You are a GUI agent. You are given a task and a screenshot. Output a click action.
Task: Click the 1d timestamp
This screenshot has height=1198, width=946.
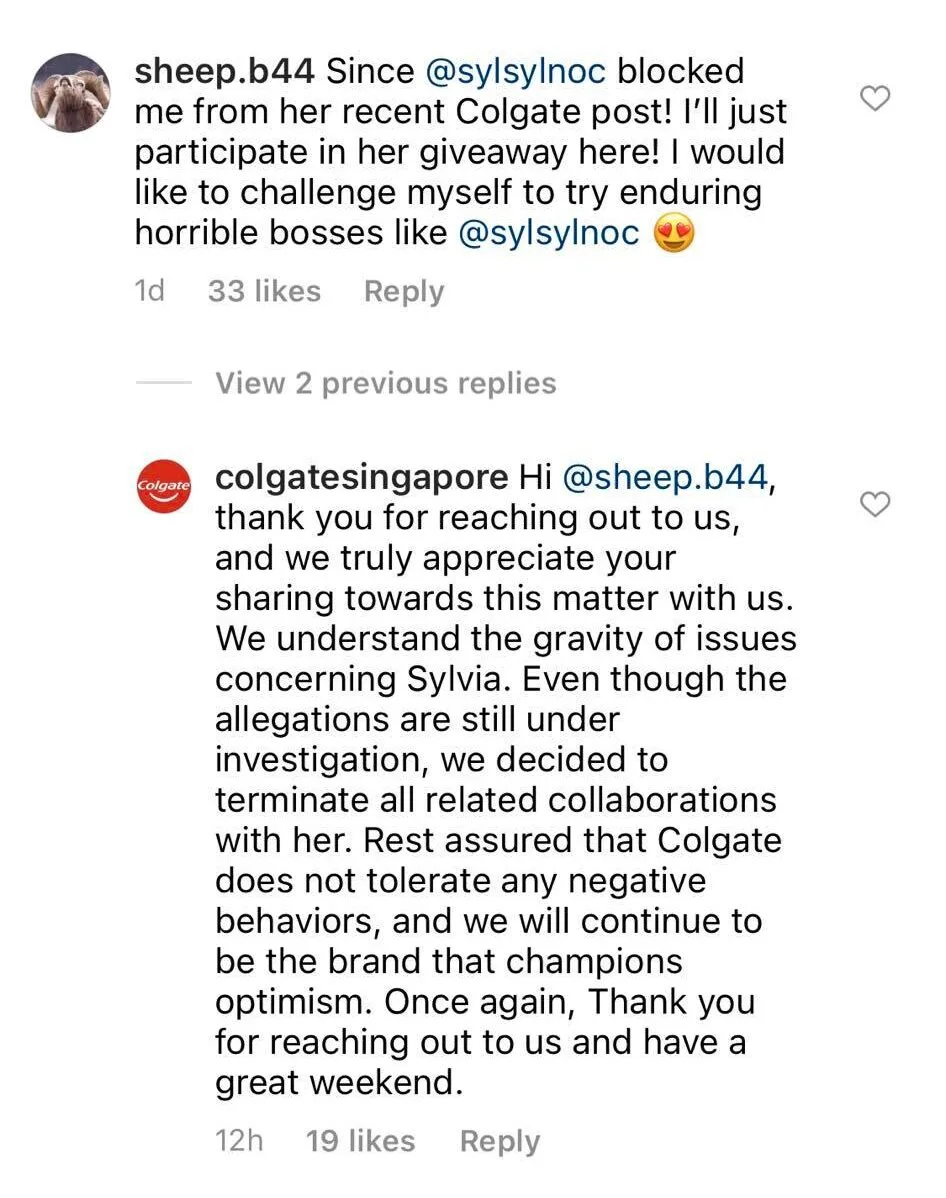(x=149, y=292)
